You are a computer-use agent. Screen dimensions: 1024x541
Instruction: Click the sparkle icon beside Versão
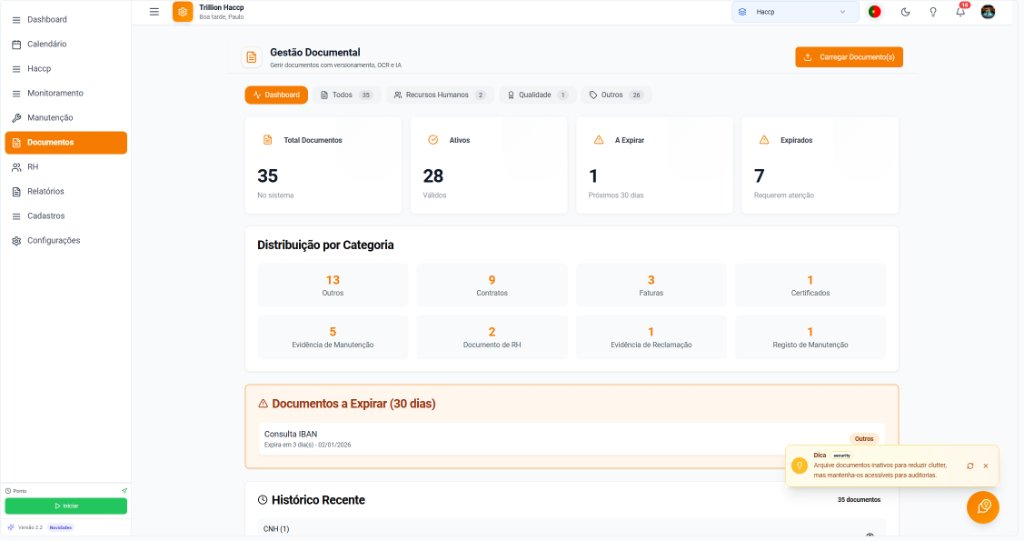(11, 527)
